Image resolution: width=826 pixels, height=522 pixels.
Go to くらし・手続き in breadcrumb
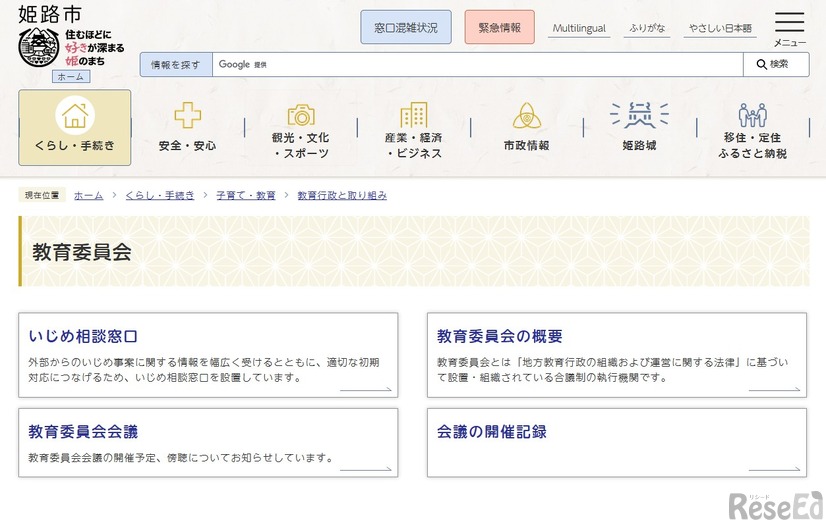coord(160,195)
